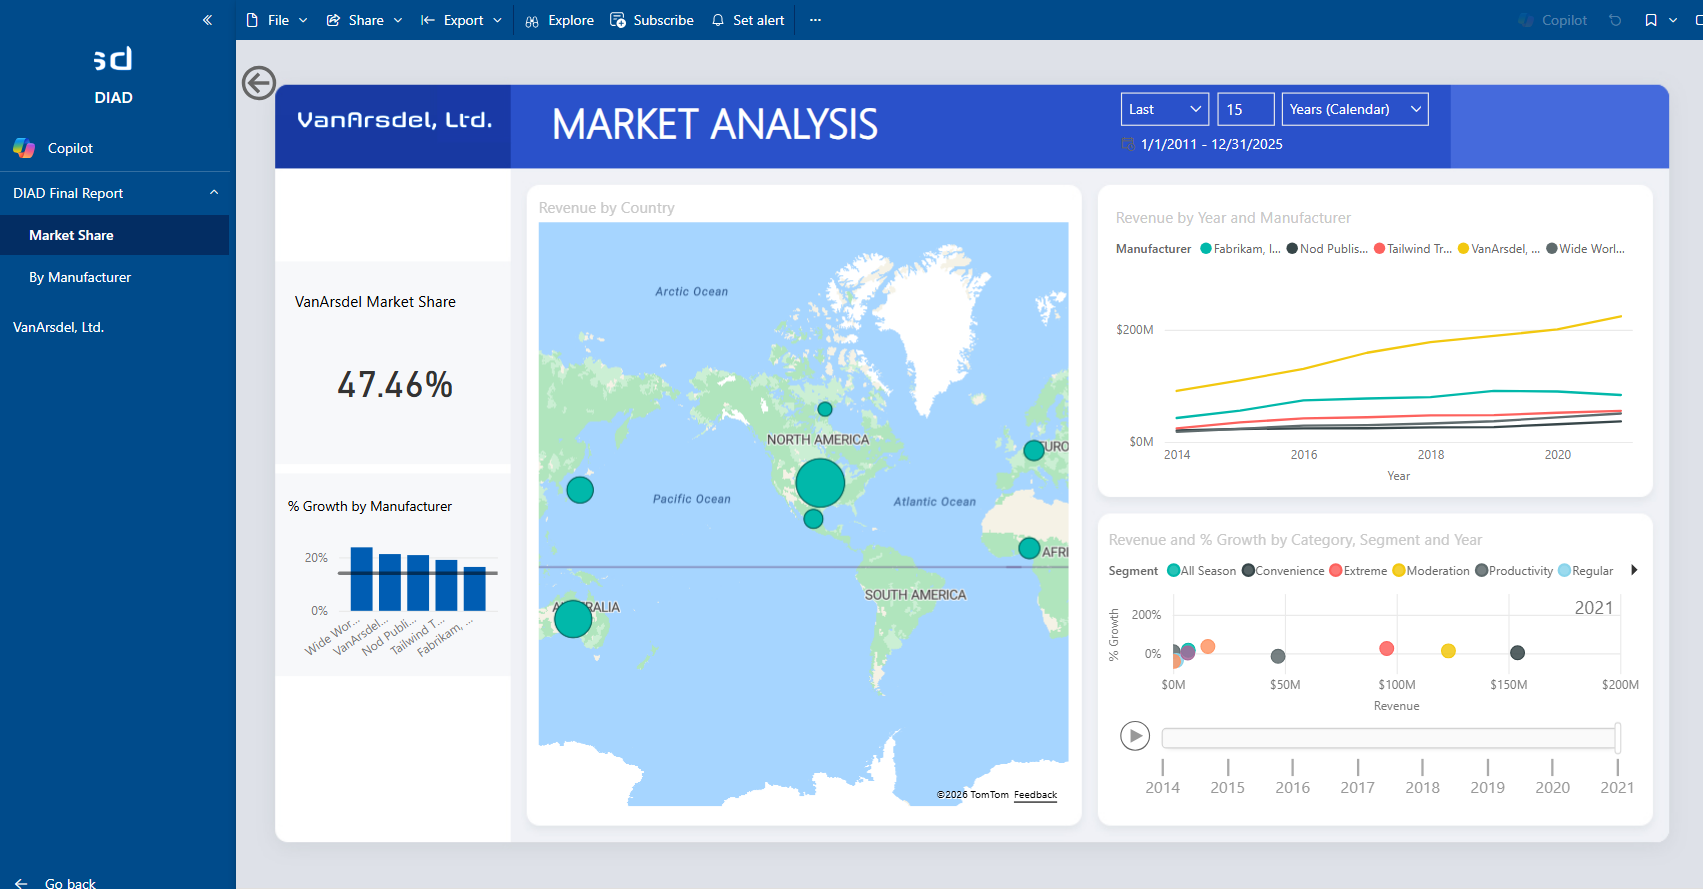Click the VanArsdel, Ltd. header logo
This screenshot has width=1703, height=889.
395,120
